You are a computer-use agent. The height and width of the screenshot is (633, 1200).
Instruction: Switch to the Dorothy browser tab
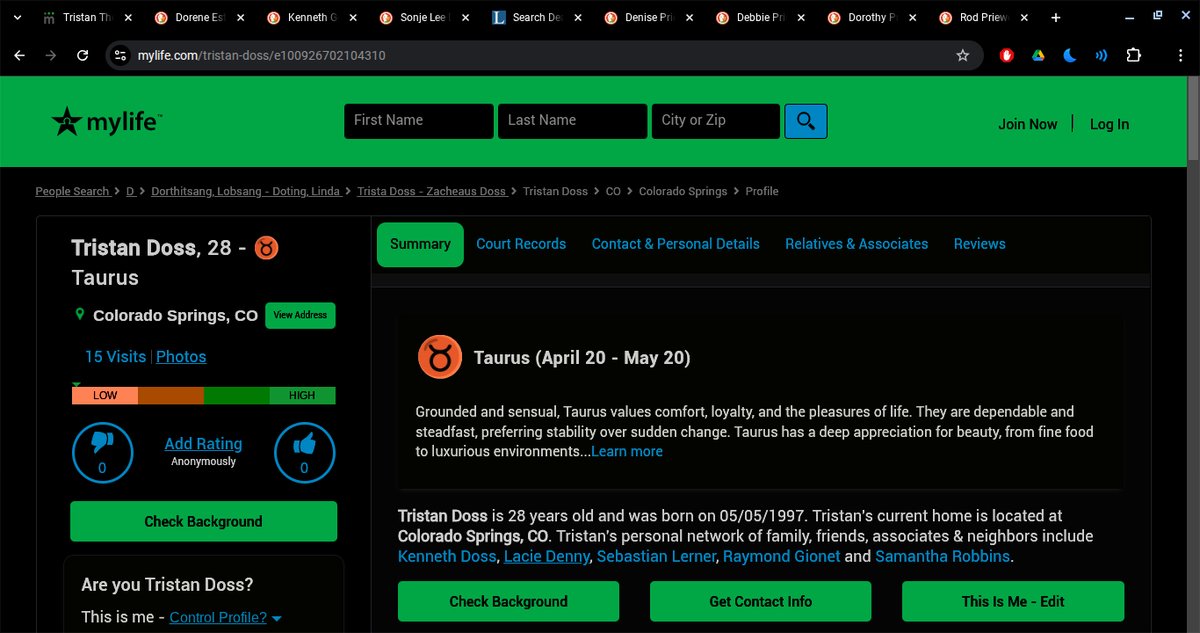click(x=874, y=17)
